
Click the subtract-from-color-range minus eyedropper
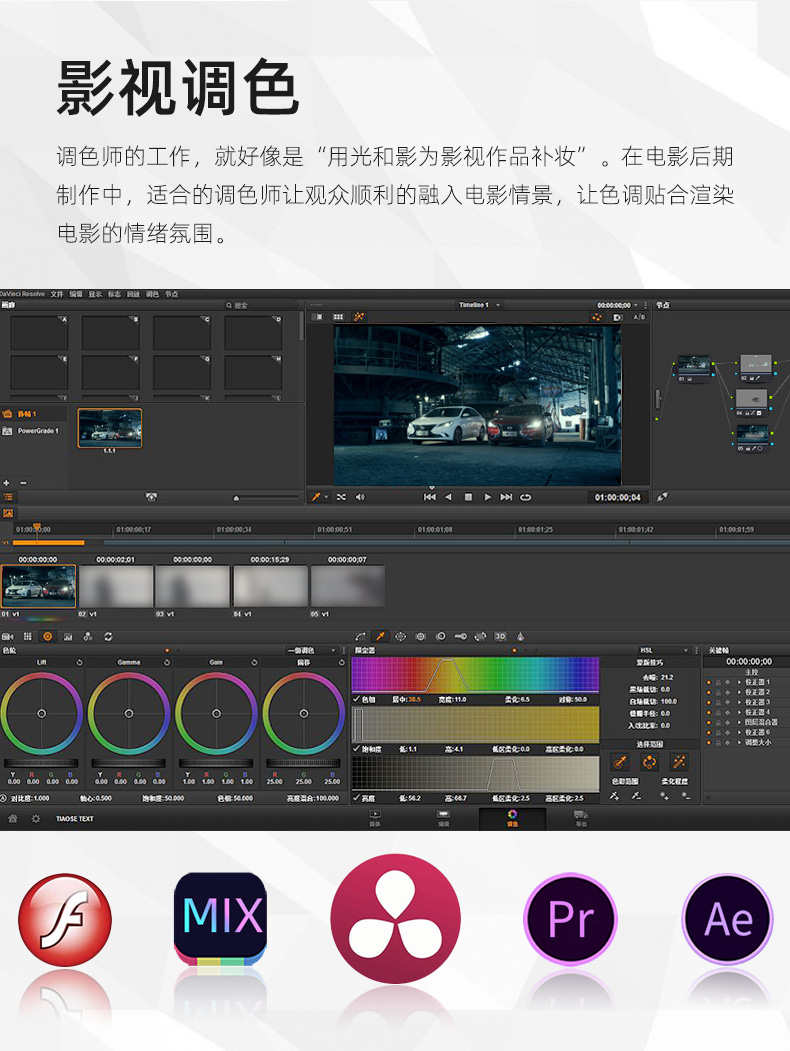pos(636,796)
